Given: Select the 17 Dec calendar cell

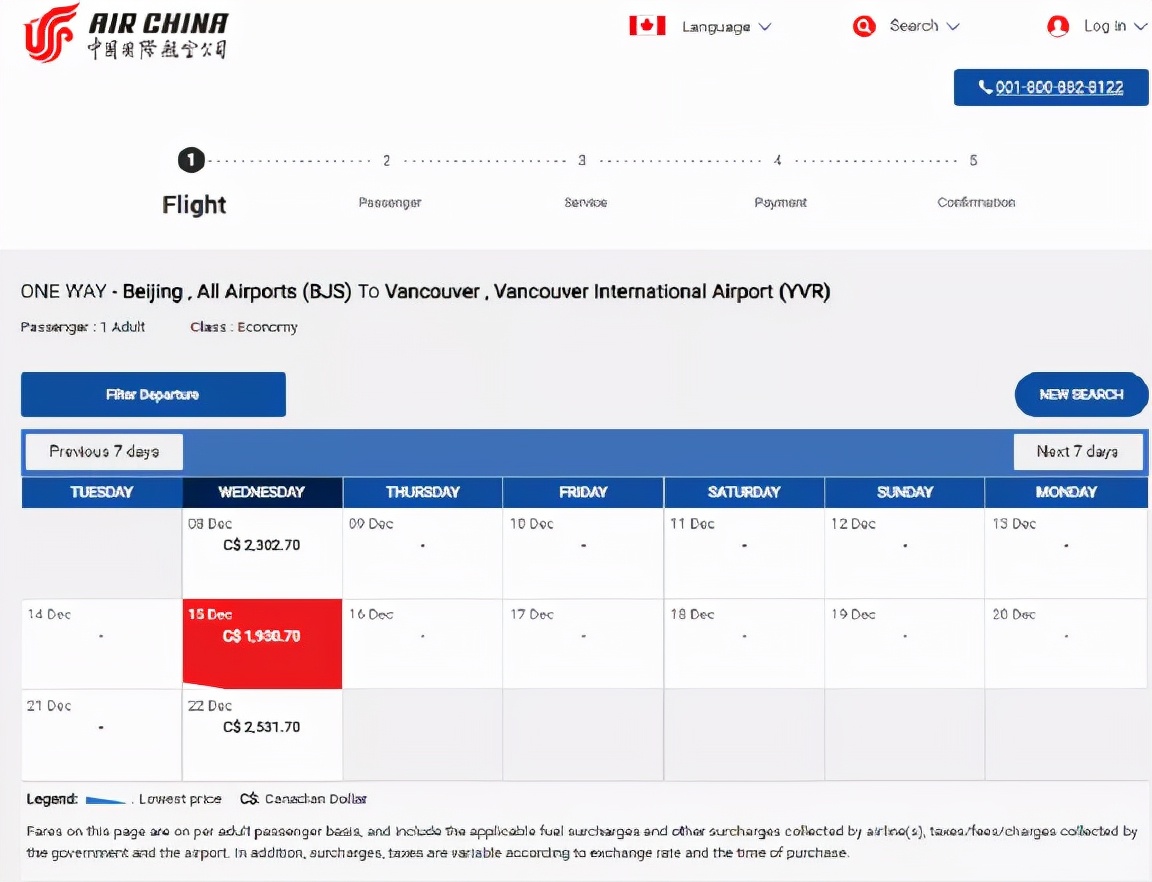Looking at the screenshot, I should click(583, 644).
